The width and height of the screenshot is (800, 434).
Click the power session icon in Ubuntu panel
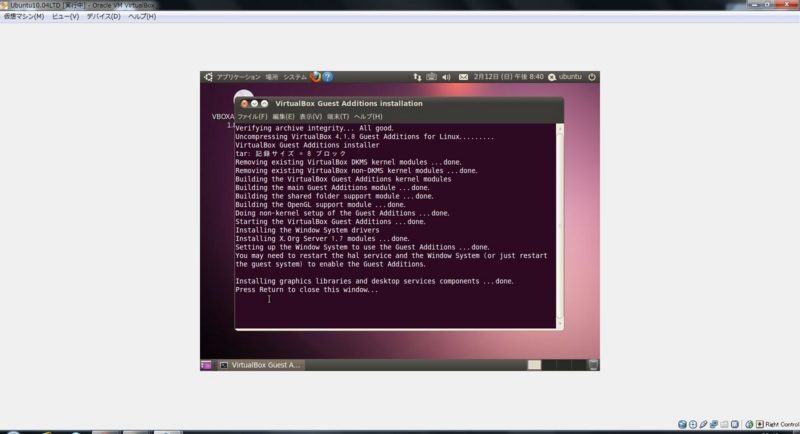[592, 77]
